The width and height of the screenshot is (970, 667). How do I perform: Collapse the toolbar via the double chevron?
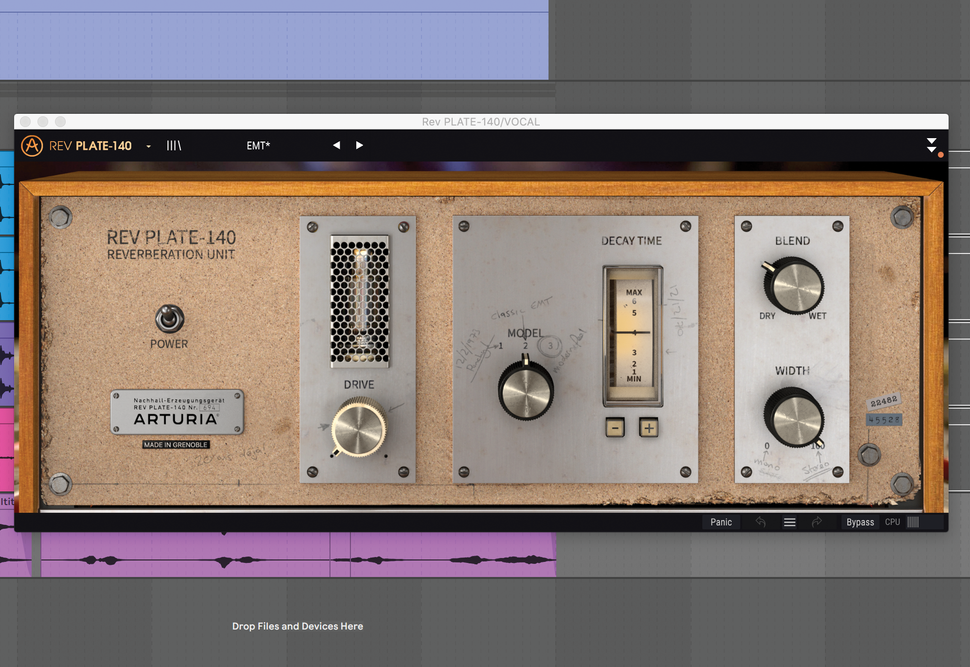(930, 146)
